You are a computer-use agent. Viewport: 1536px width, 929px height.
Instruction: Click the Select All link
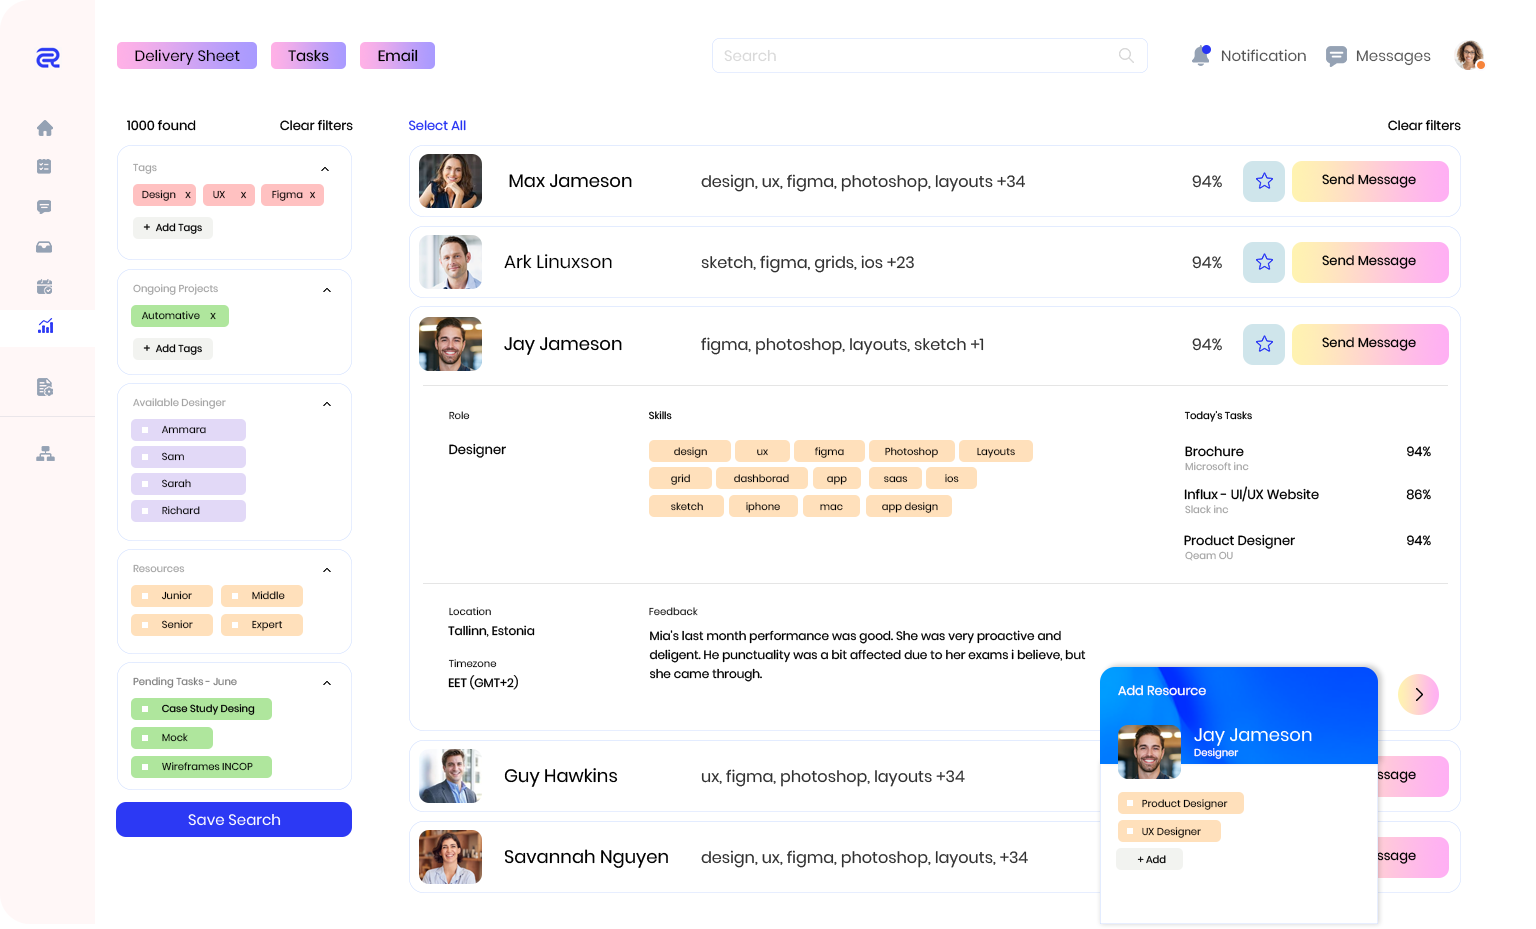click(437, 125)
